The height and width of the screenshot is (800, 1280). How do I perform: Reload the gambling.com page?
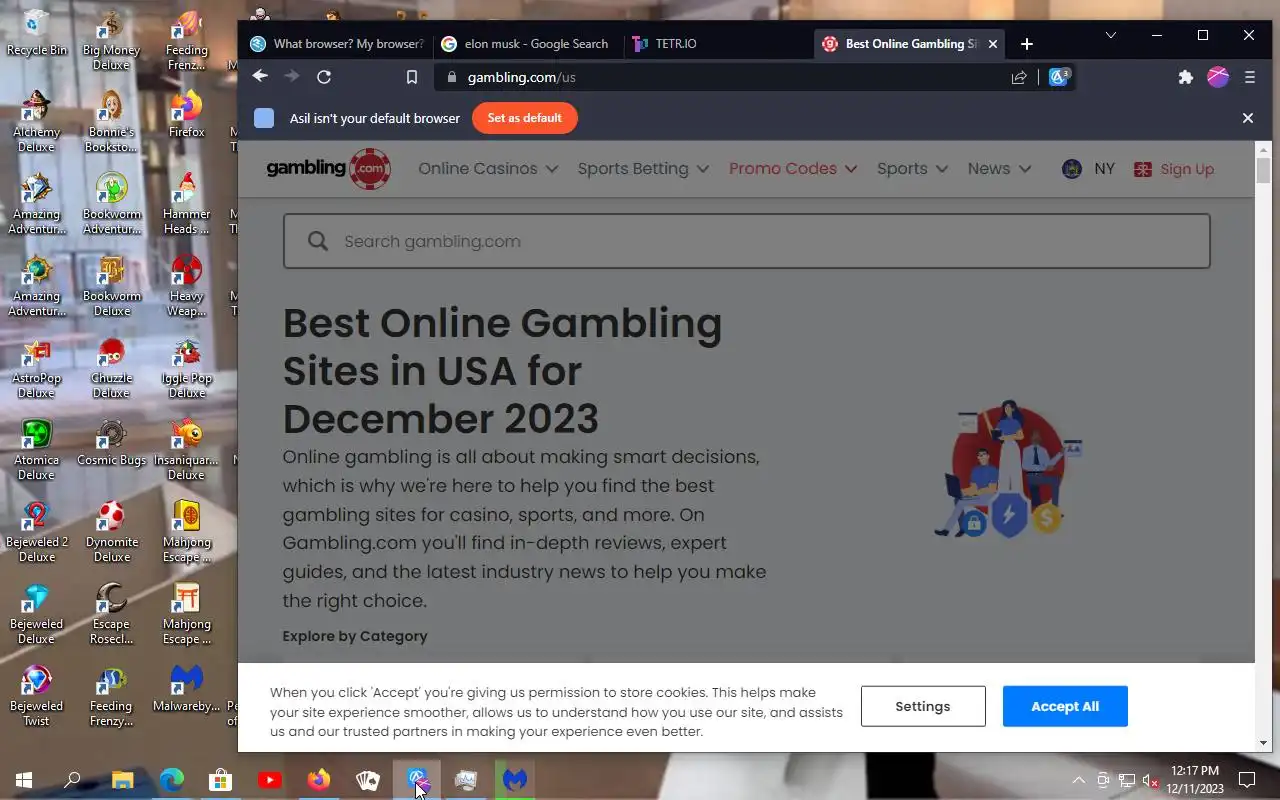pos(324,77)
